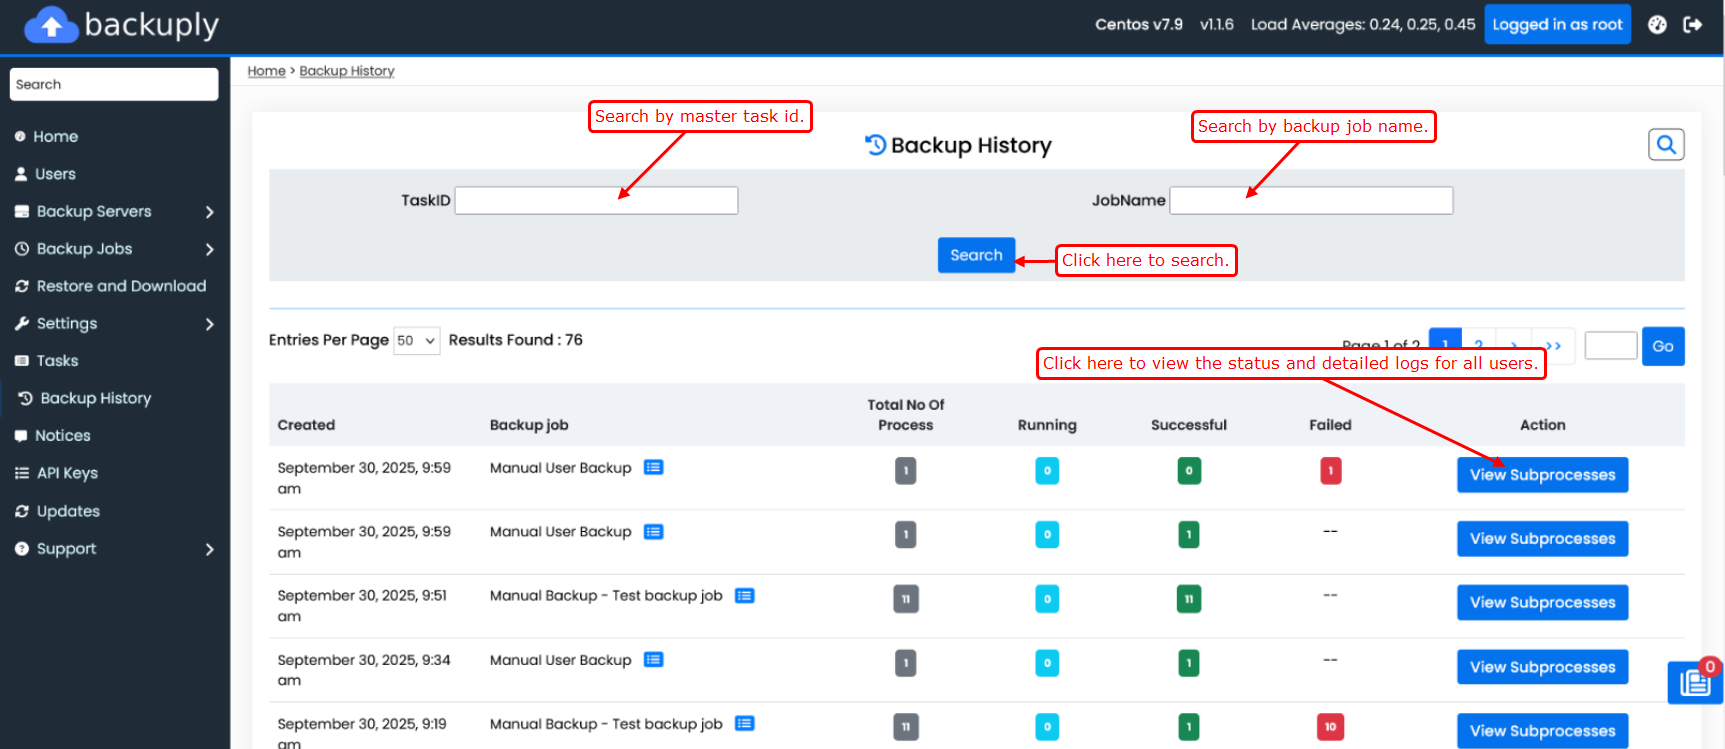Click the Home breadcrumb link
The image size is (1725, 749).
(x=266, y=71)
